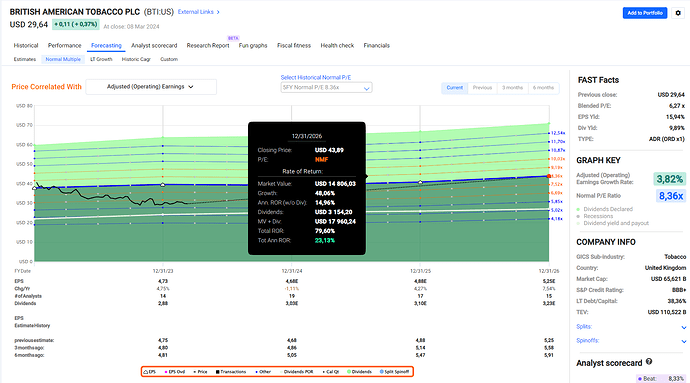Viewport: 690px width, 383px height.
Task: Open the Health check tab
Action: click(337, 45)
